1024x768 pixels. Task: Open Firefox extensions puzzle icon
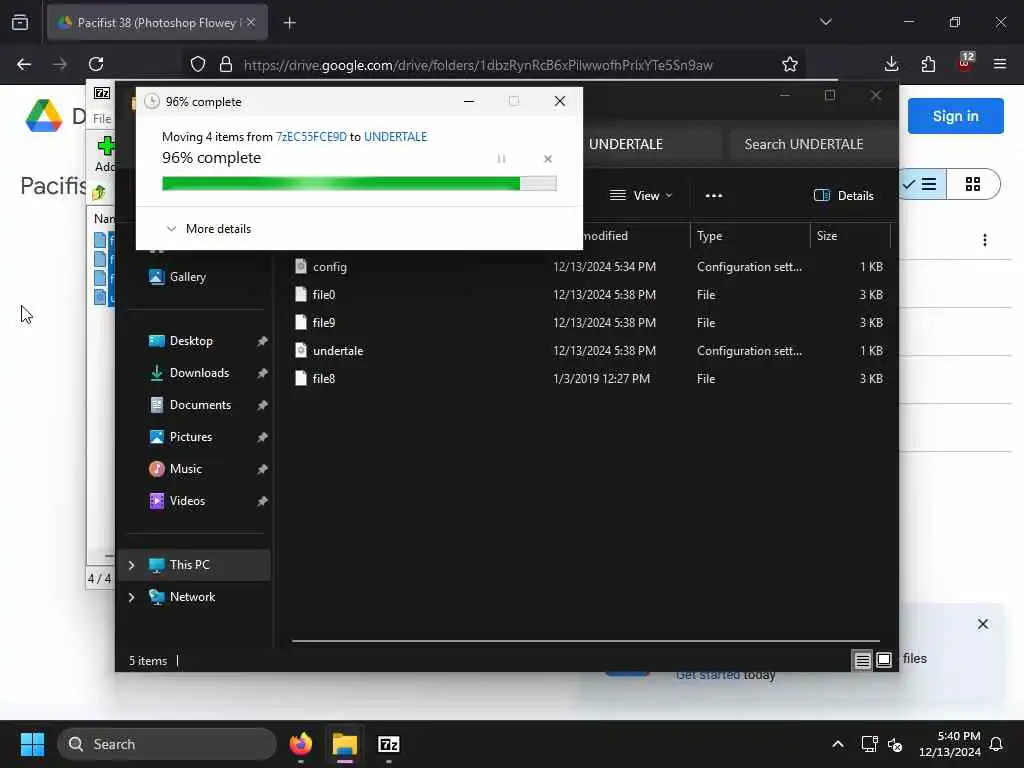point(928,64)
